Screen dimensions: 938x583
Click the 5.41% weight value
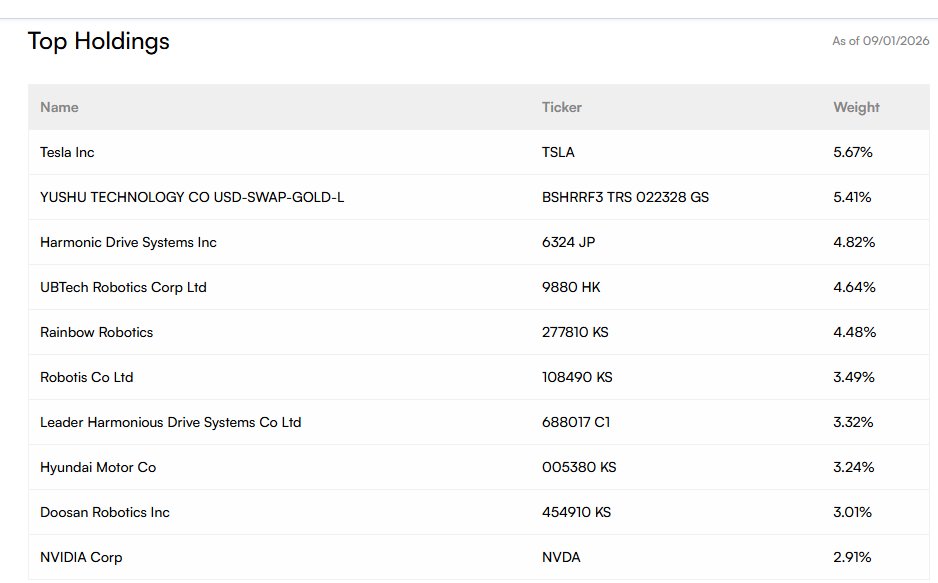pos(852,197)
